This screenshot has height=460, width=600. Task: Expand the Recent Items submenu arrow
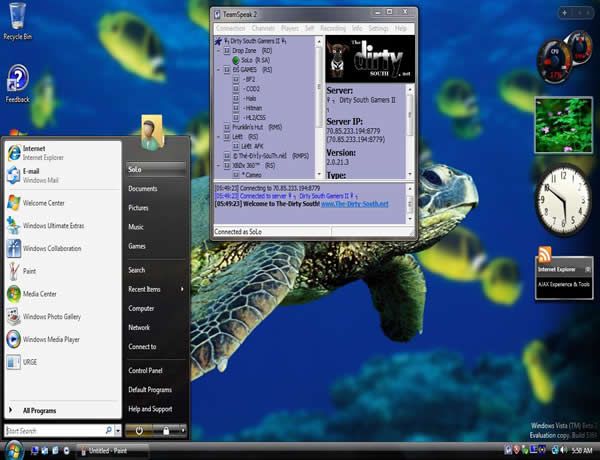tap(182, 289)
